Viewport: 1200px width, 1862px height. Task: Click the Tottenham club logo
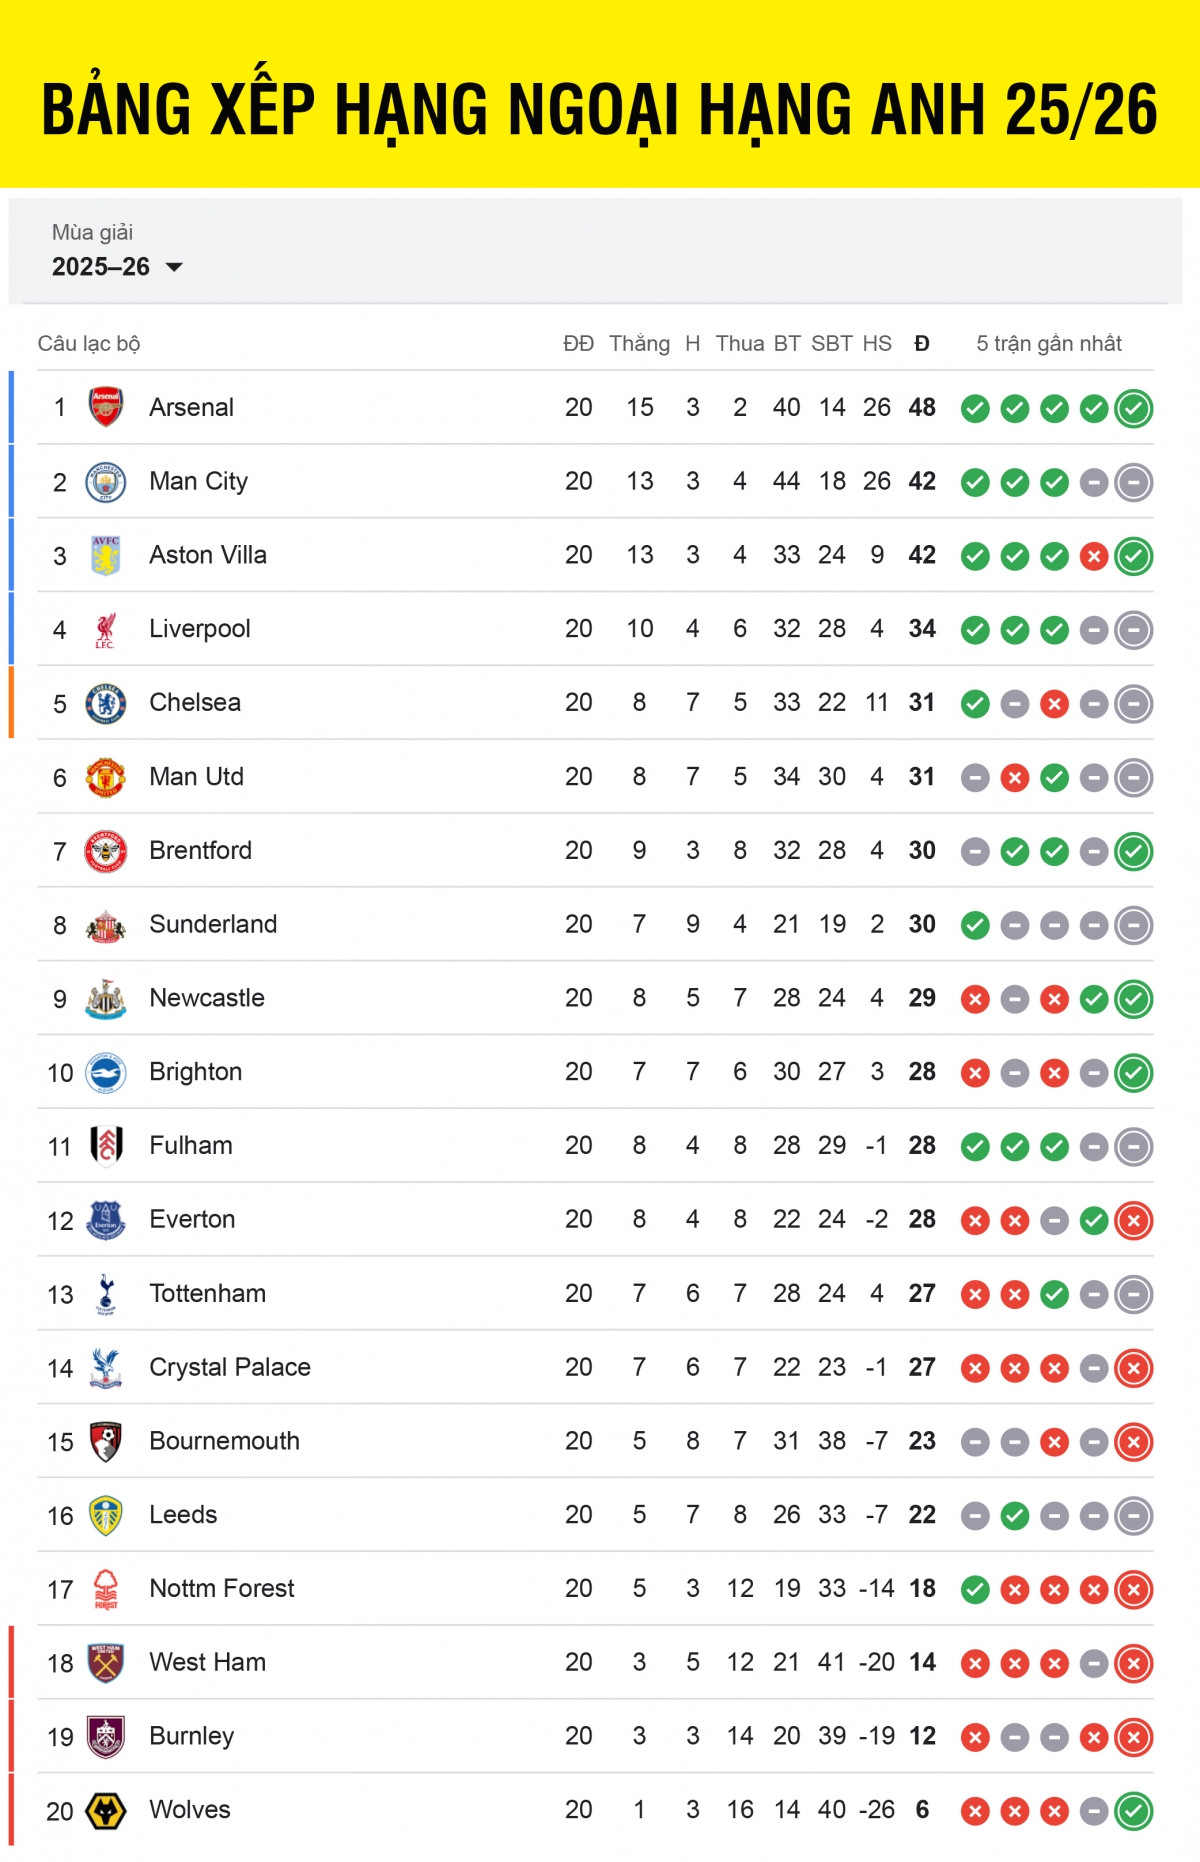coord(106,1294)
